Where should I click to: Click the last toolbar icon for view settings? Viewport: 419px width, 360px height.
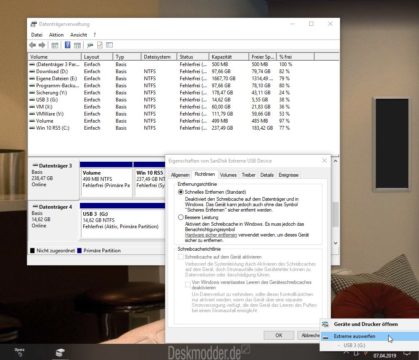(109, 45)
